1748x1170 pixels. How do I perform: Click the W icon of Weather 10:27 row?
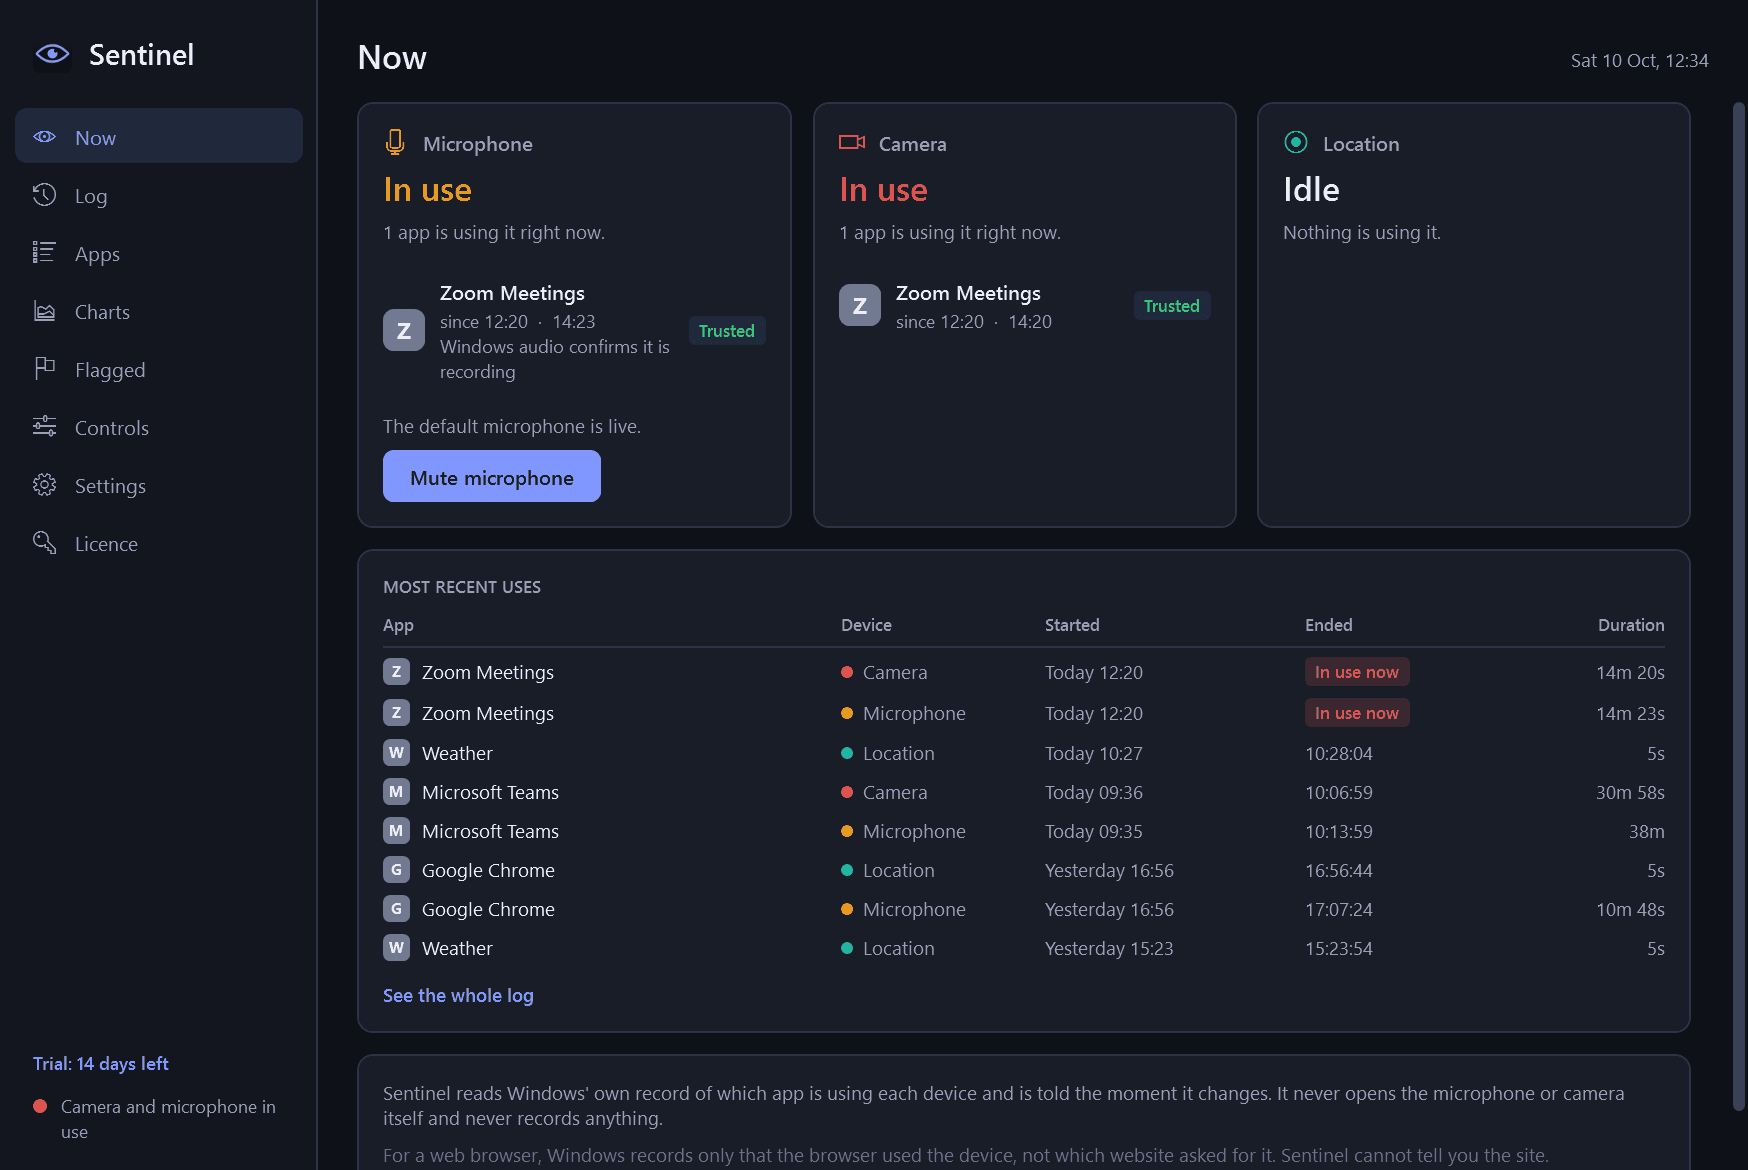[x=396, y=752]
